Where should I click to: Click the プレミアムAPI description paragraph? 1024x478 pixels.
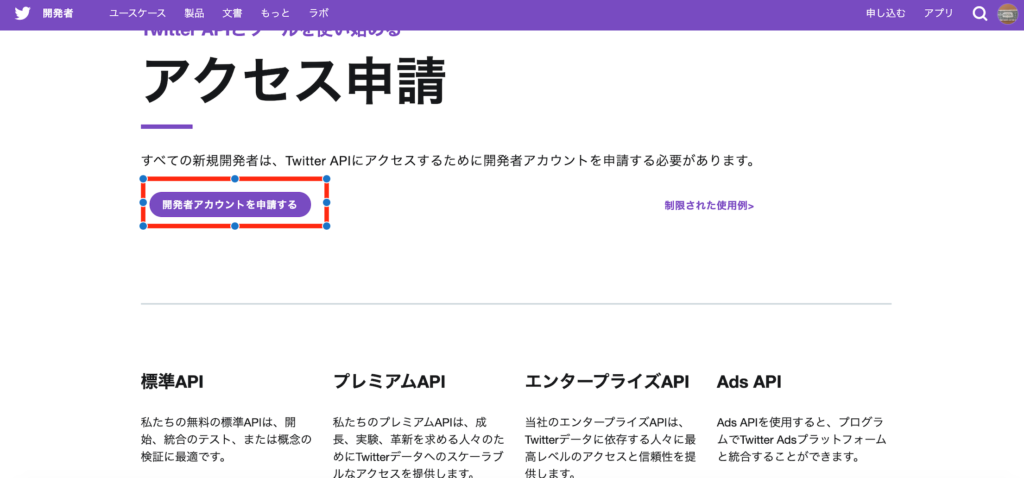[419, 448]
